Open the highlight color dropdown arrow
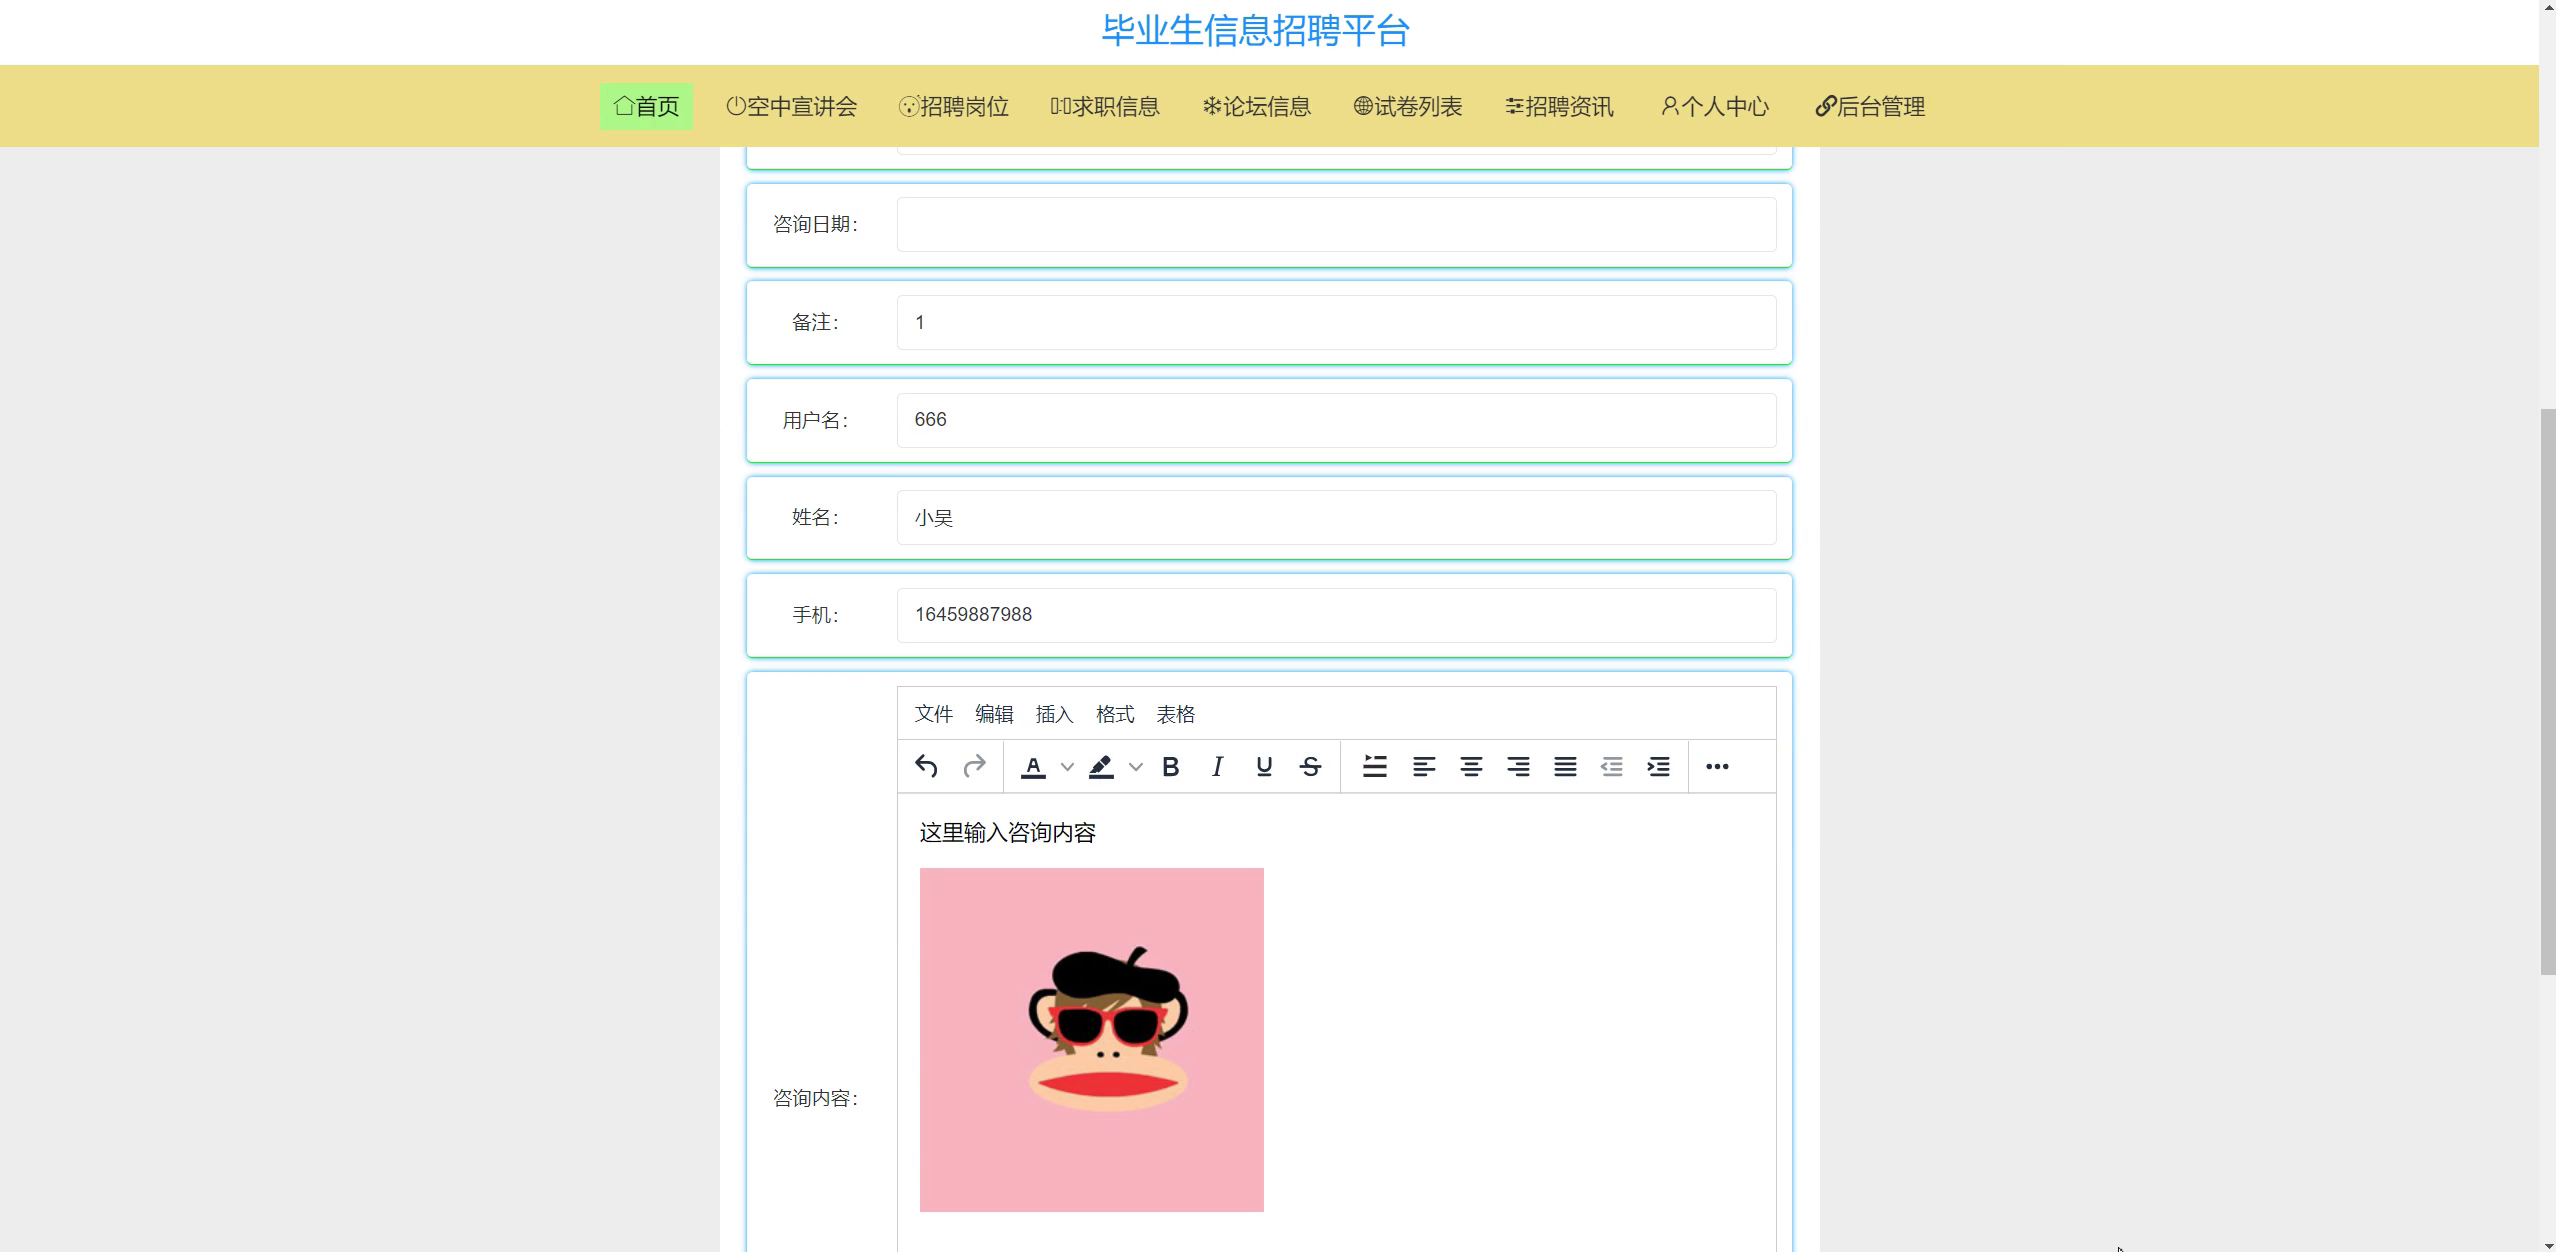Image resolution: width=2556 pixels, height=1252 pixels. pos(1135,767)
